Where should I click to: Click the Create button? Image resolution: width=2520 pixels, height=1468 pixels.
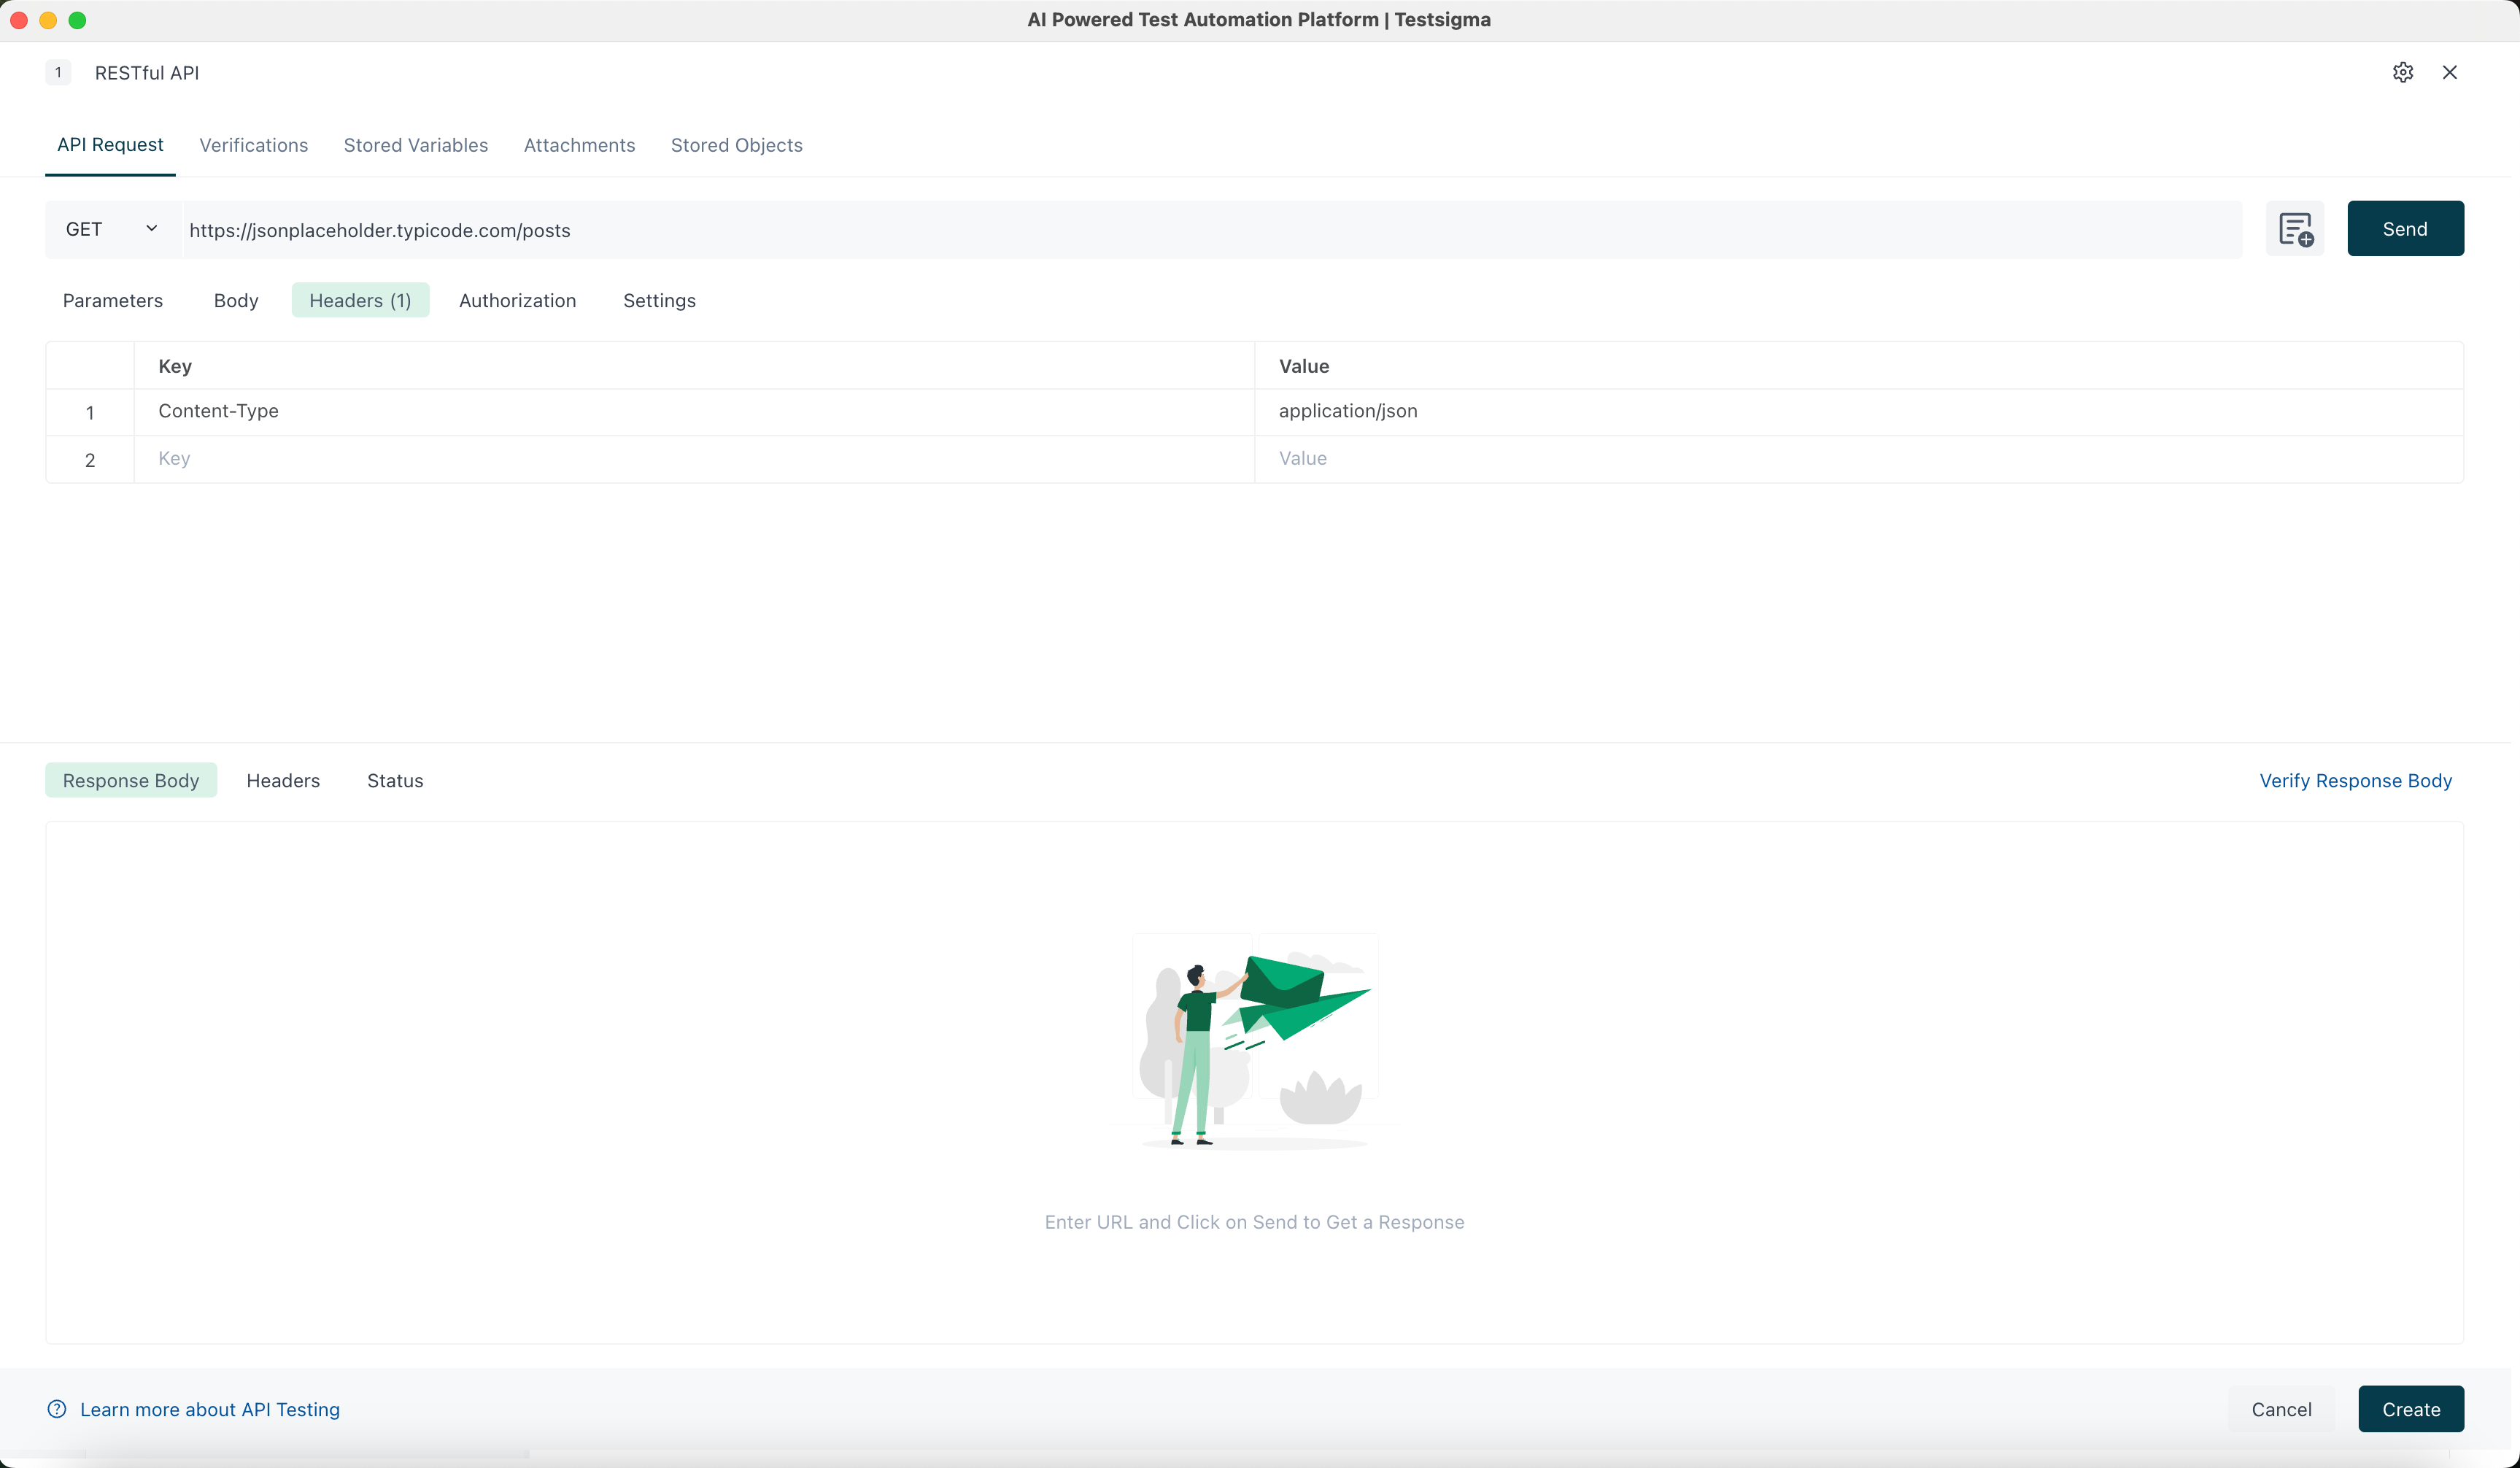click(x=2411, y=1409)
